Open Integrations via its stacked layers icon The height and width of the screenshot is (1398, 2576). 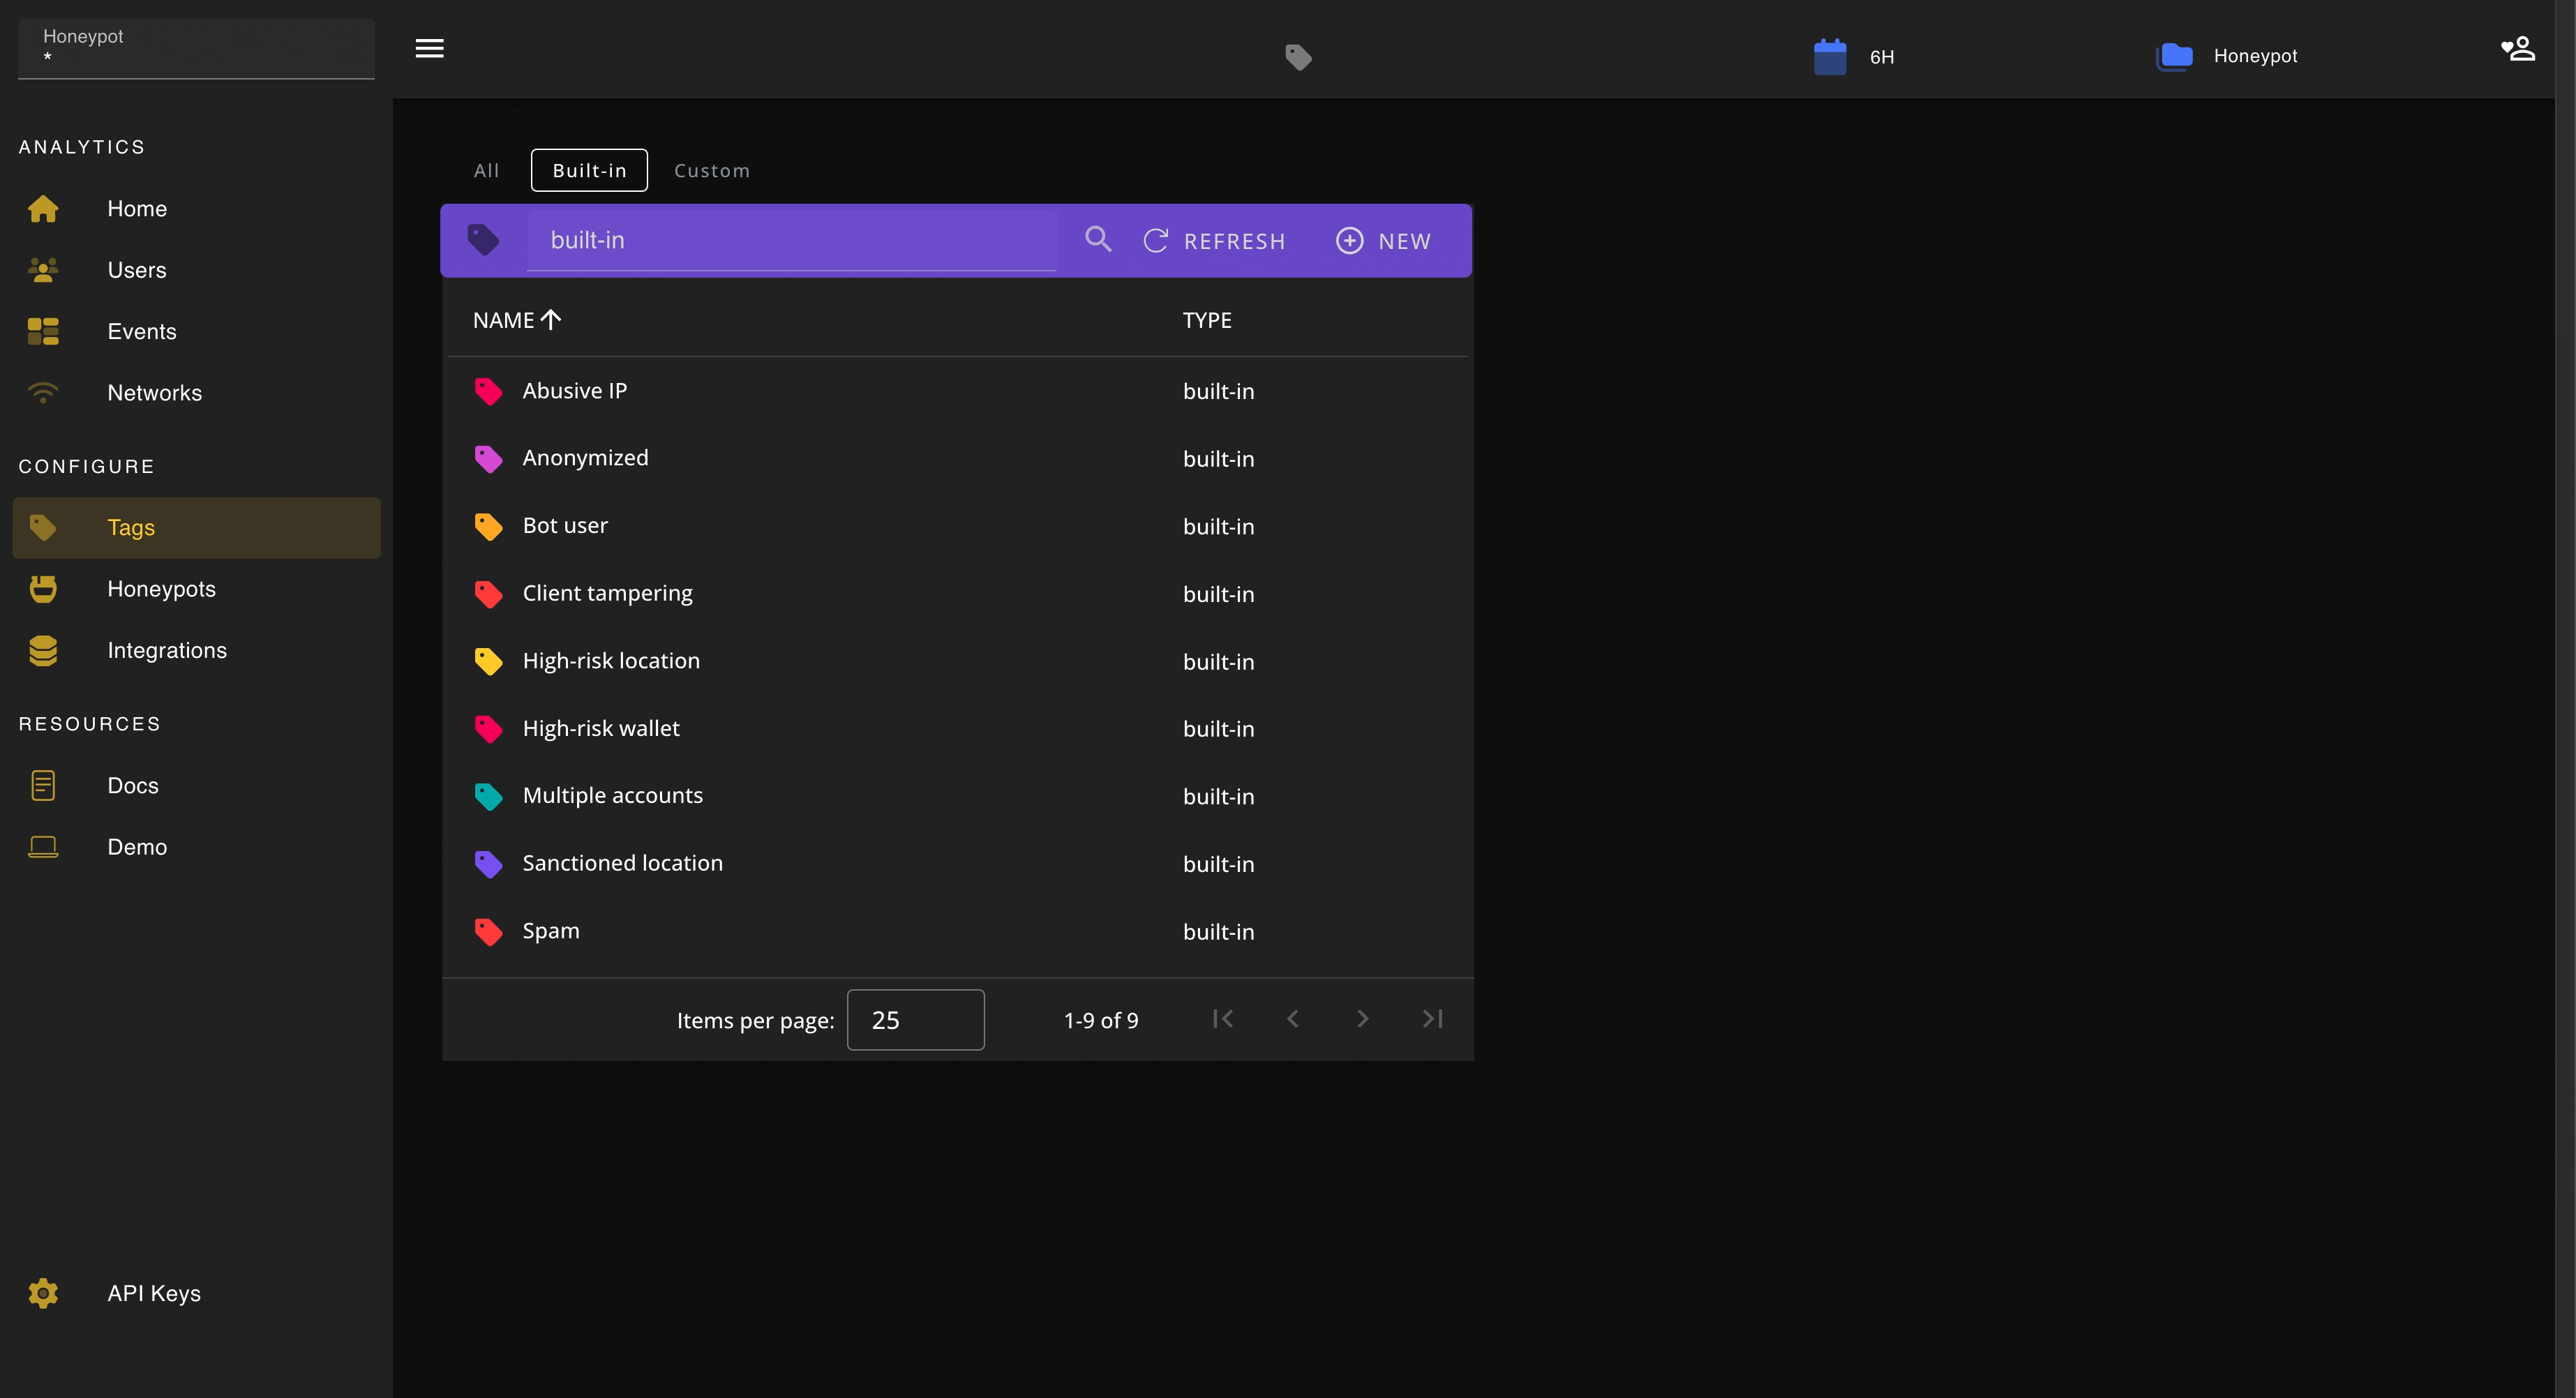coord(44,650)
